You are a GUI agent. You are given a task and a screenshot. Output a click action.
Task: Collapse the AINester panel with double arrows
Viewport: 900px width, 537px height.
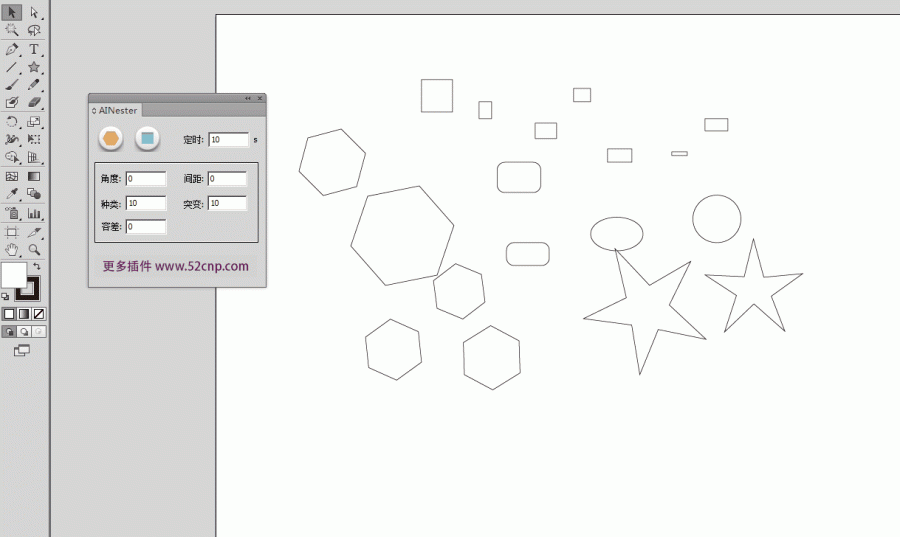click(248, 98)
